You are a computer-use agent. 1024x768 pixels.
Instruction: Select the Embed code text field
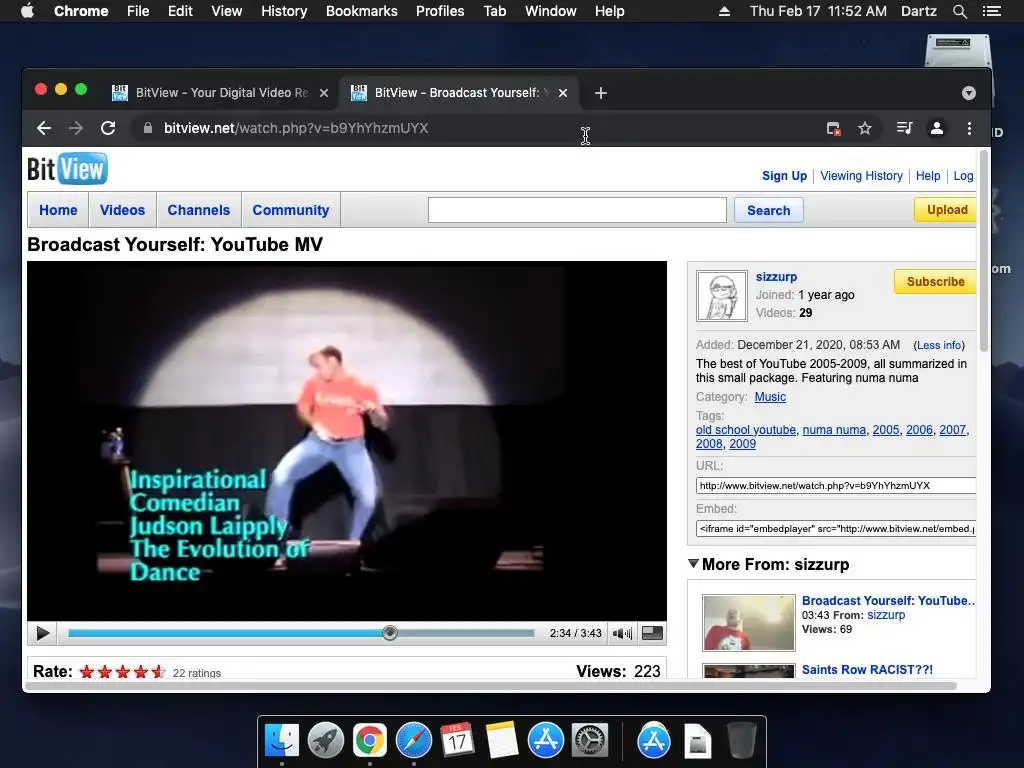(x=836, y=528)
